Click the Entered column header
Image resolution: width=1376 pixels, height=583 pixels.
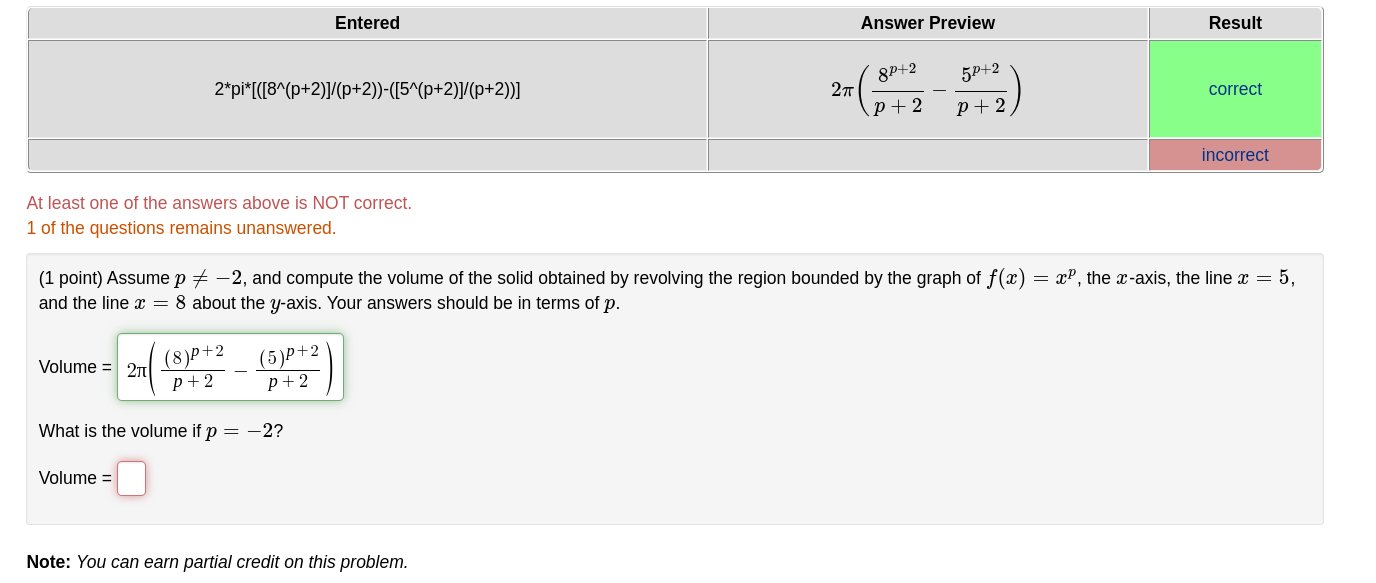click(x=367, y=22)
